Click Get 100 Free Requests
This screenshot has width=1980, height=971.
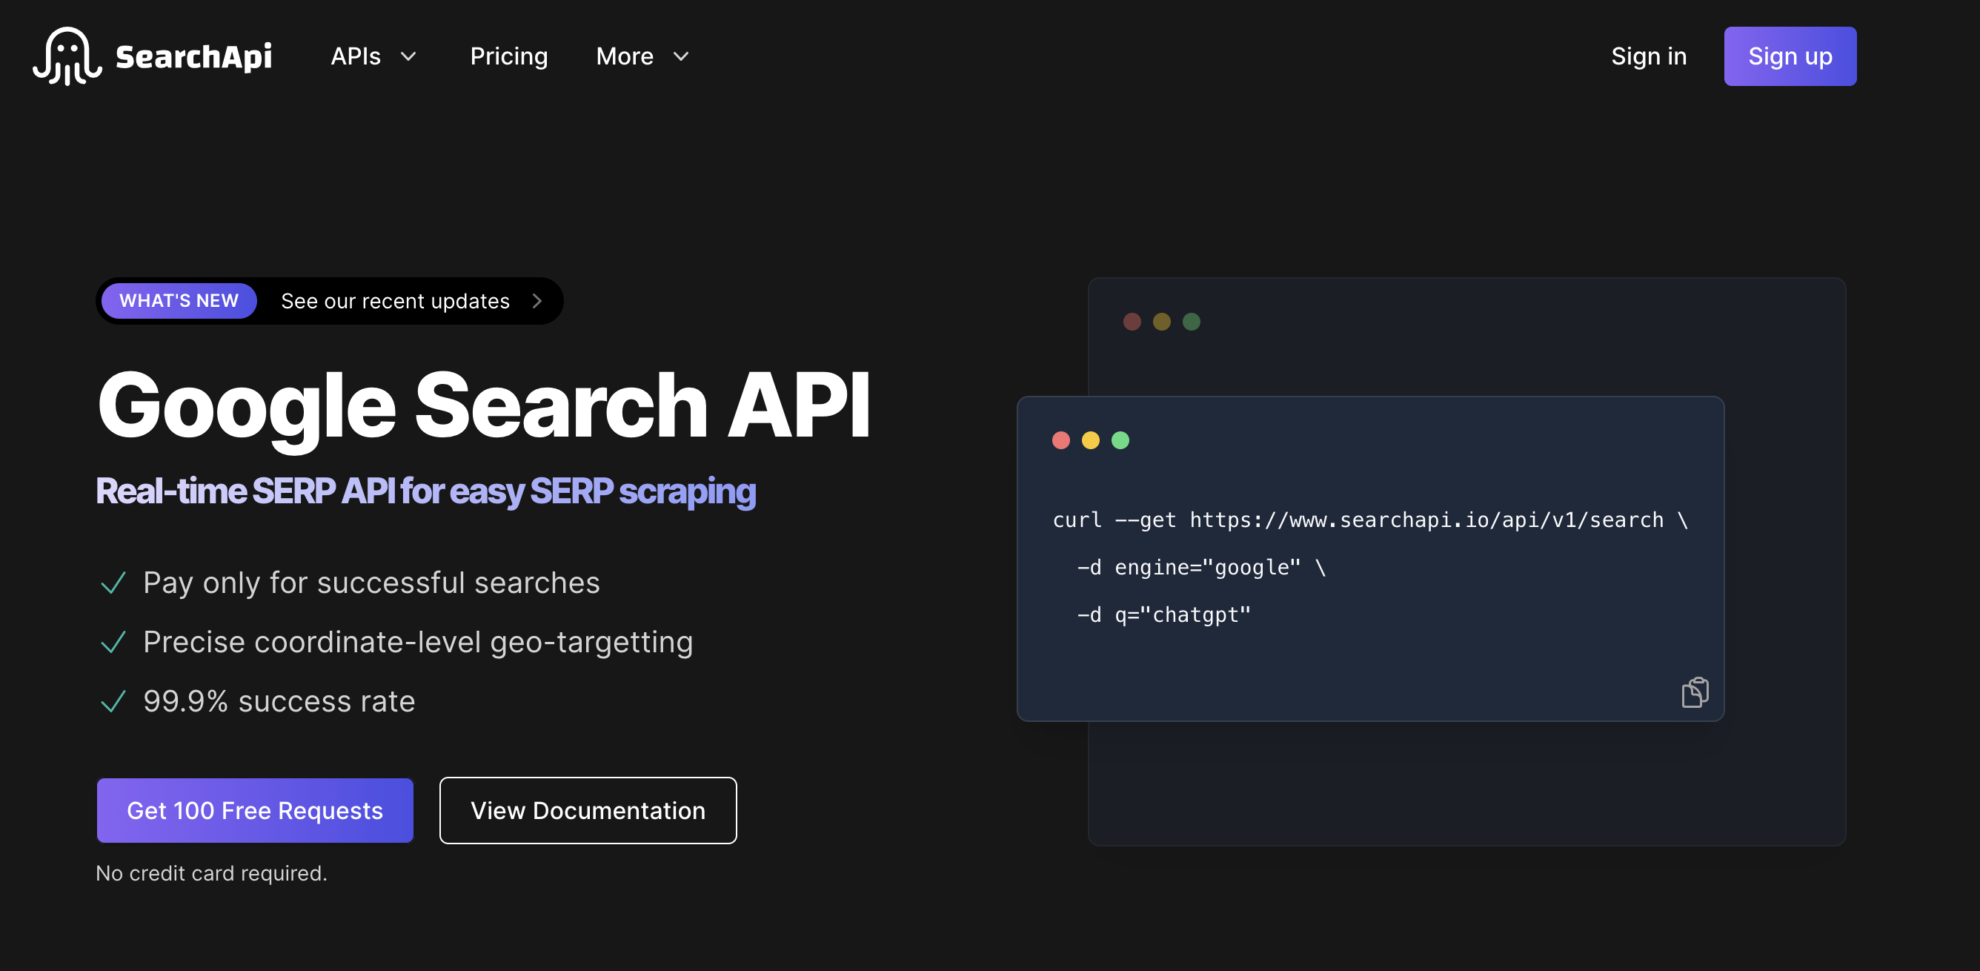pyautogui.click(x=254, y=810)
